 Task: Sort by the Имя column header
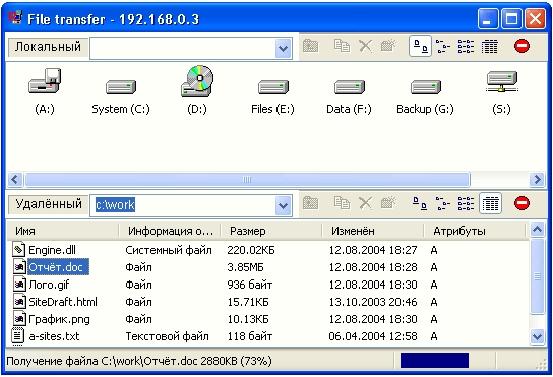(63, 231)
